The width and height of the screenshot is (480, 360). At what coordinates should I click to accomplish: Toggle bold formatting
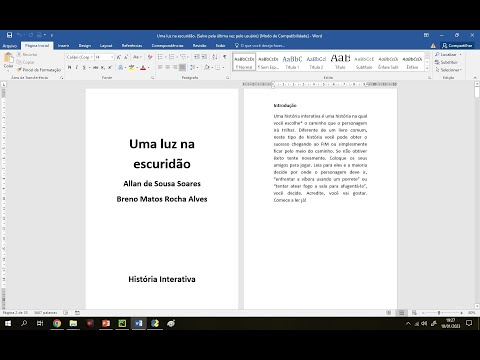coord(70,67)
